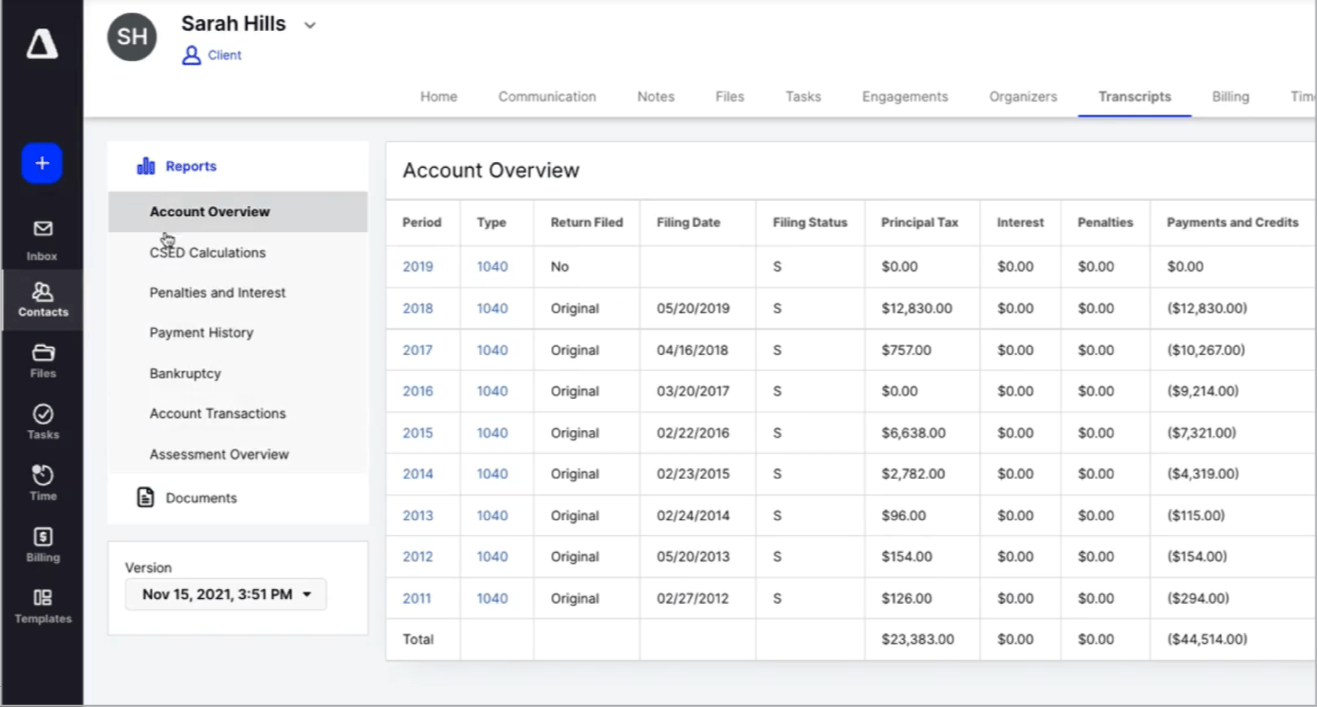Open the Documents section

pos(201,498)
